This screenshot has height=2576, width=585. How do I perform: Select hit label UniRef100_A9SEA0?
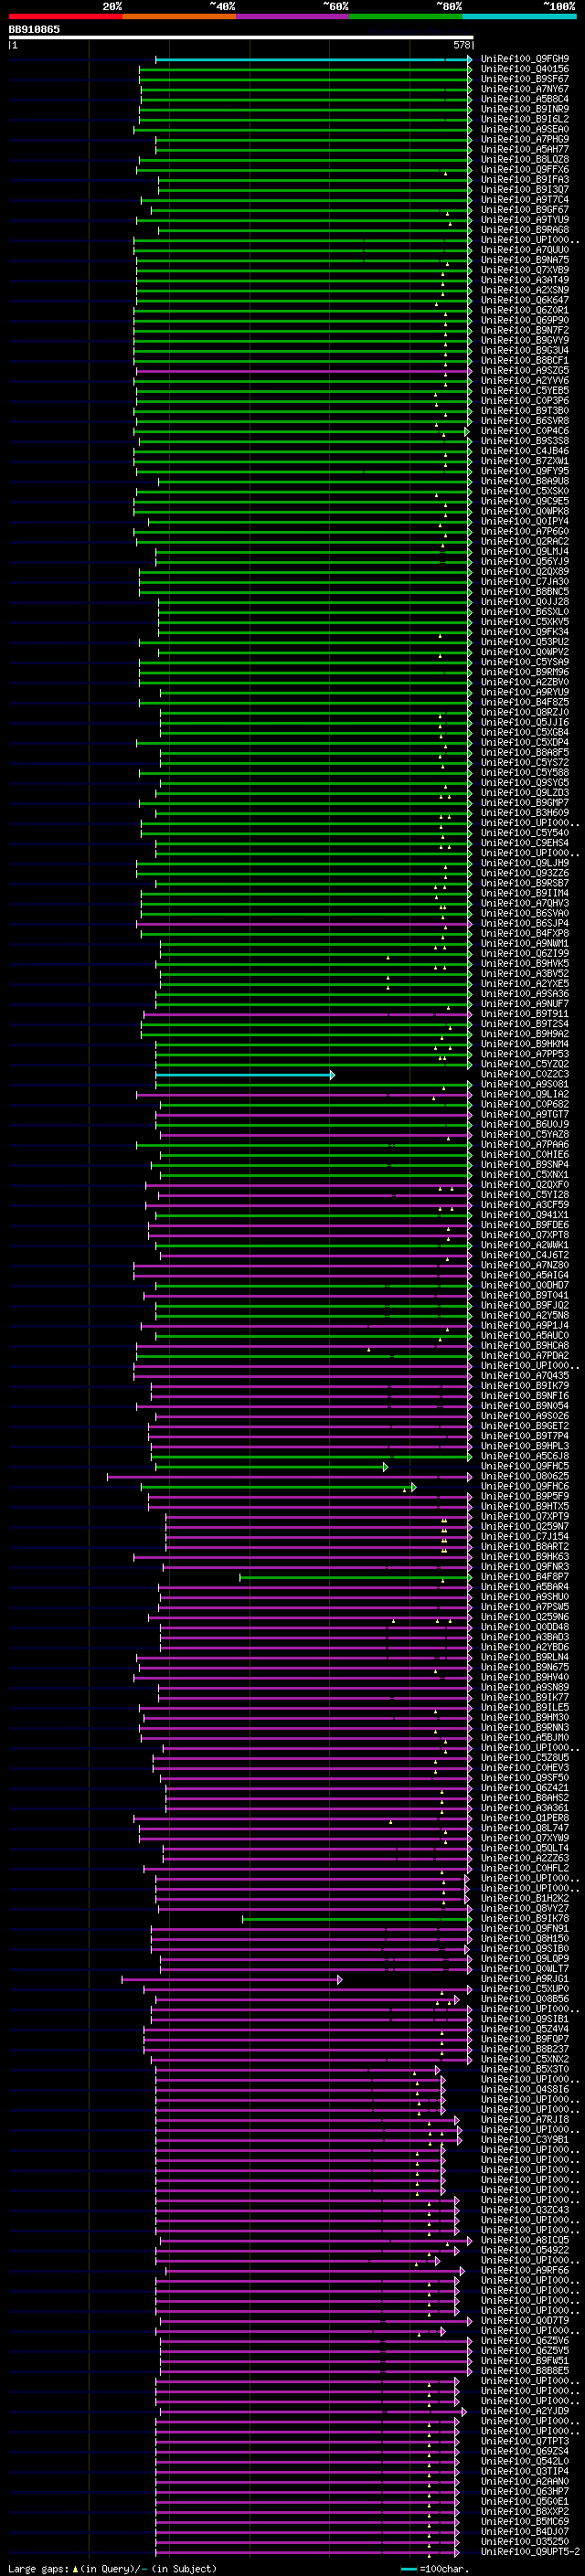[525, 129]
